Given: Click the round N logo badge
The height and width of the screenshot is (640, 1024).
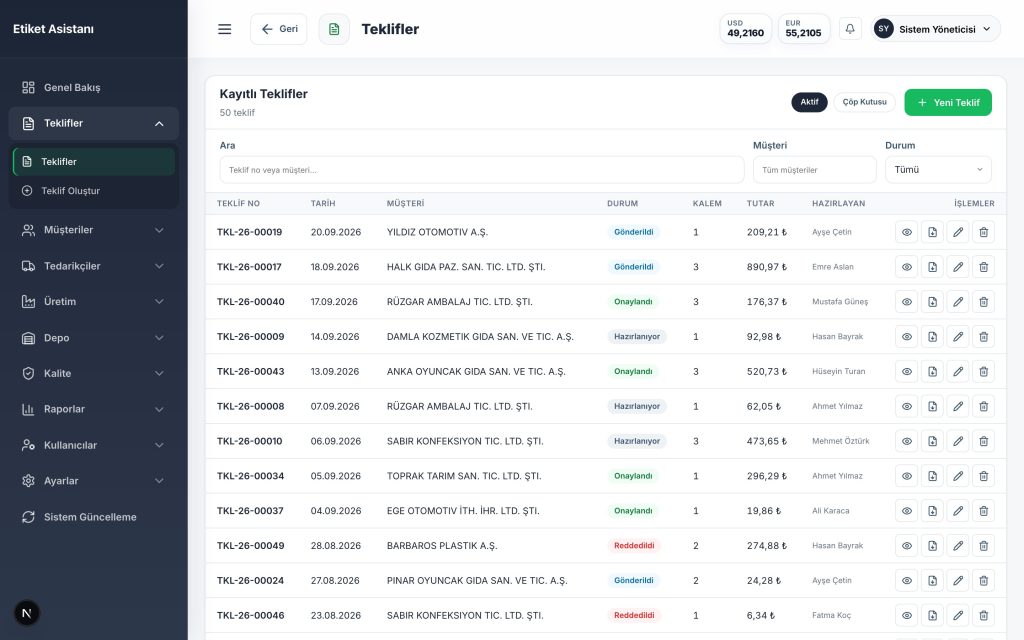Looking at the screenshot, I should 27,613.
